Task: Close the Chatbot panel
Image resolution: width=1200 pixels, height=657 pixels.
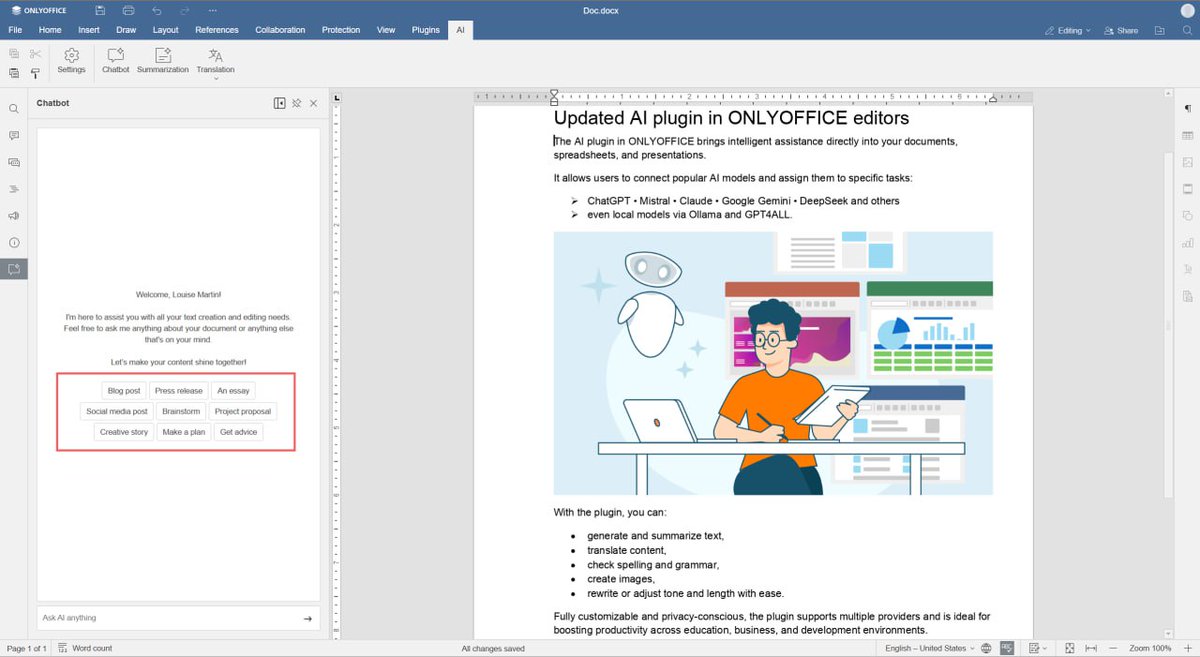Action: point(313,103)
